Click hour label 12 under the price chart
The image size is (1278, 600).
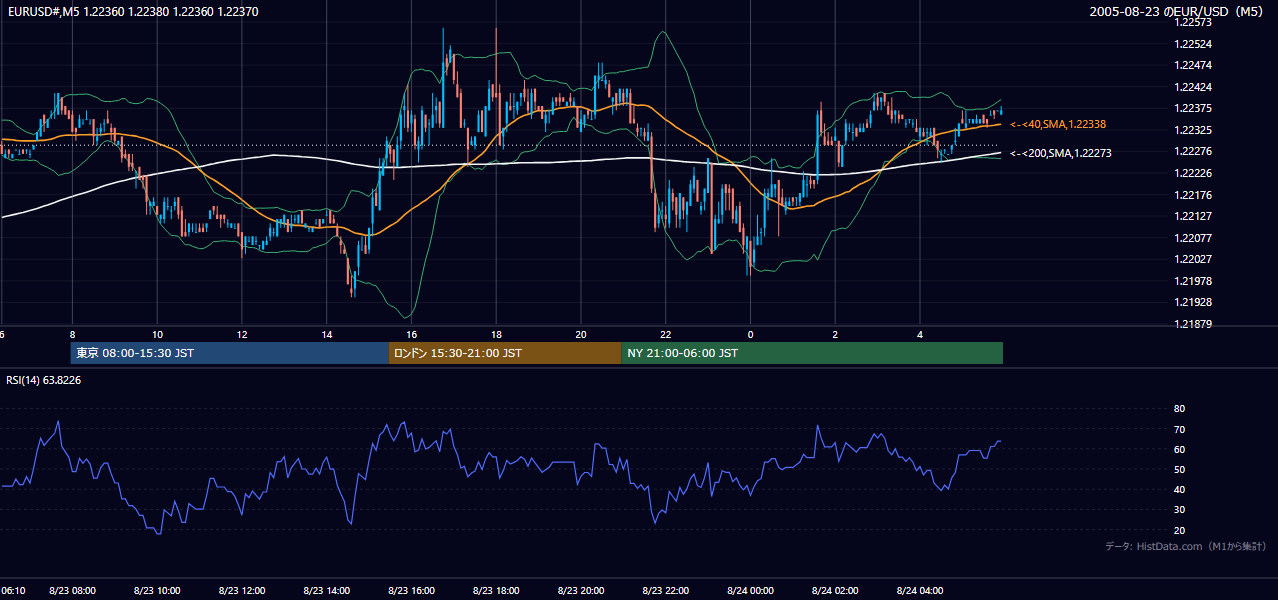(242, 333)
